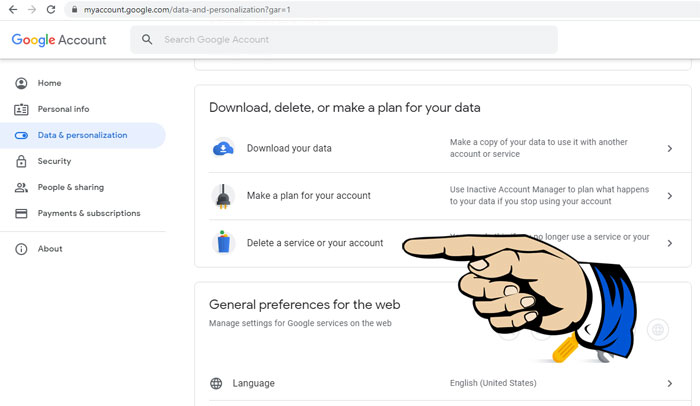Click the trash bin delete icon
The width and height of the screenshot is (700, 406).
click(223, 243)
